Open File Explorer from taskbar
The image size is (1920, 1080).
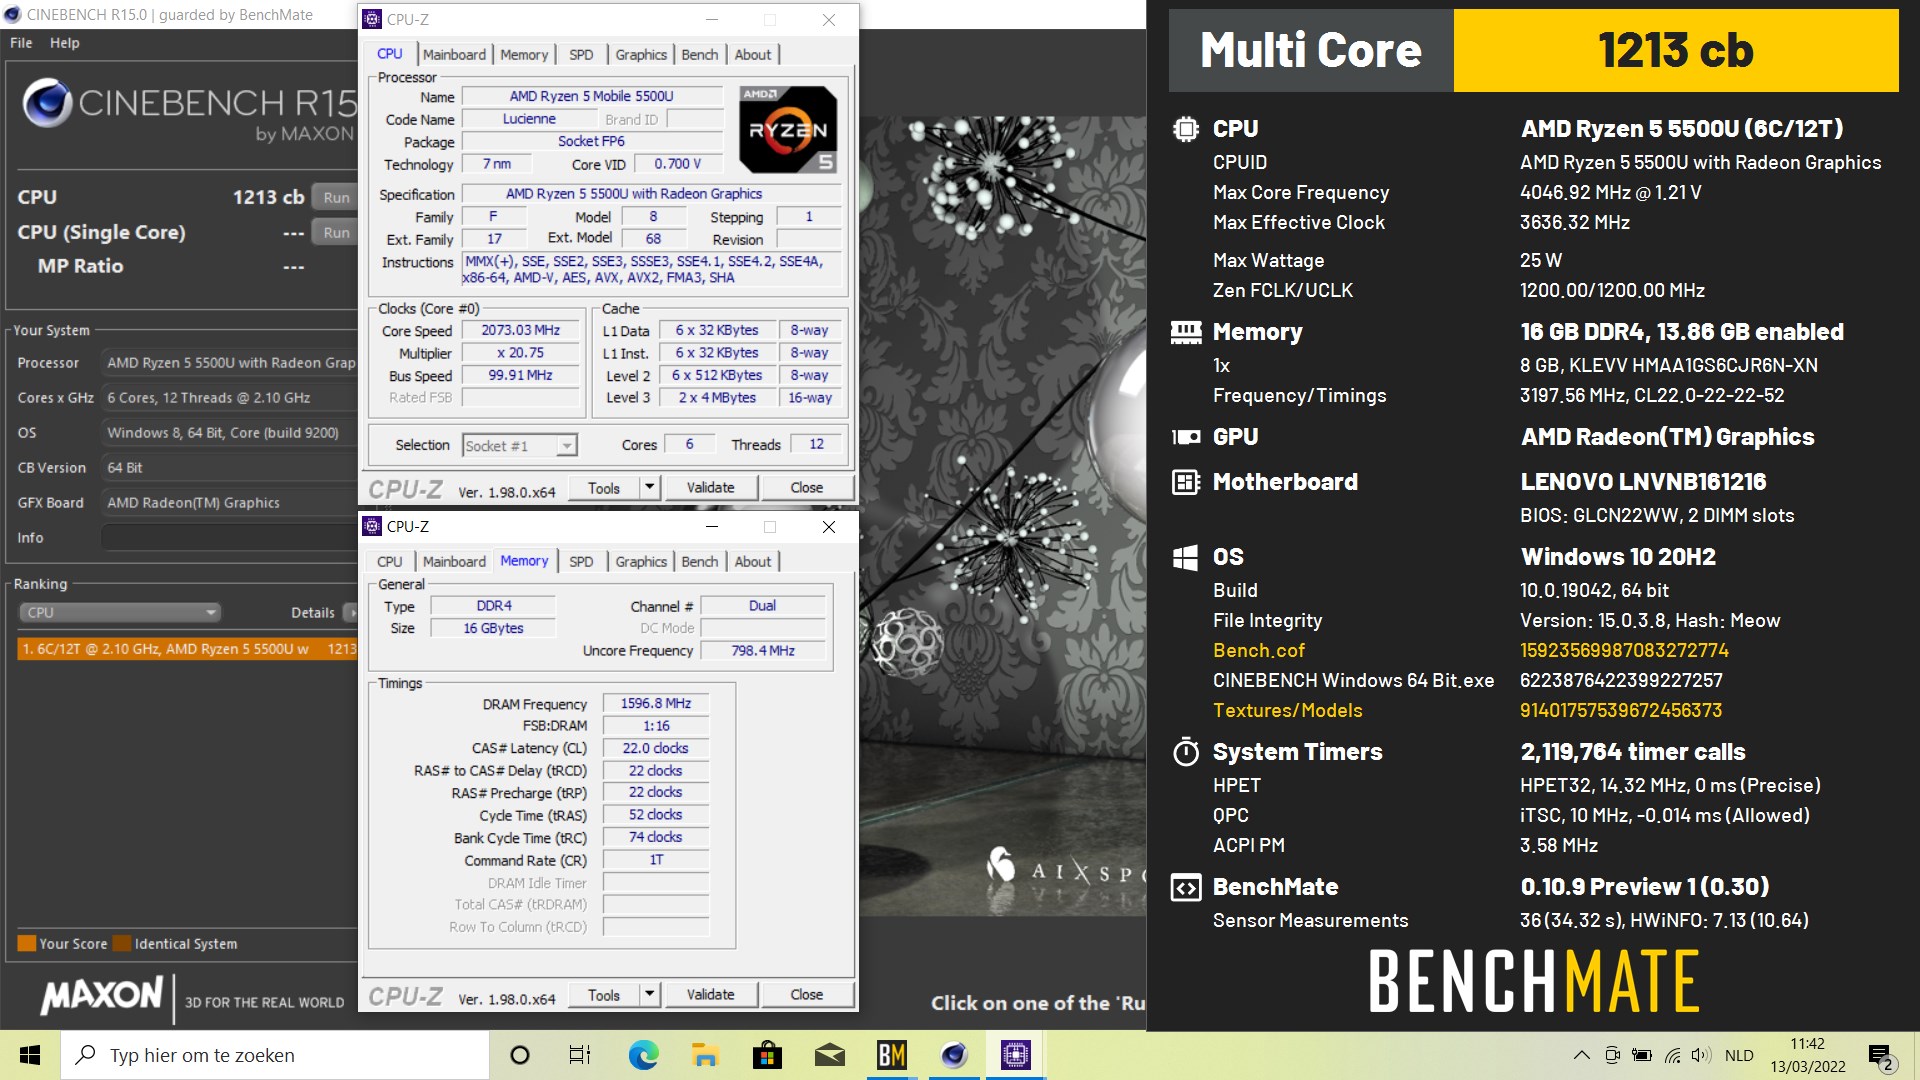pos(705,1055)
